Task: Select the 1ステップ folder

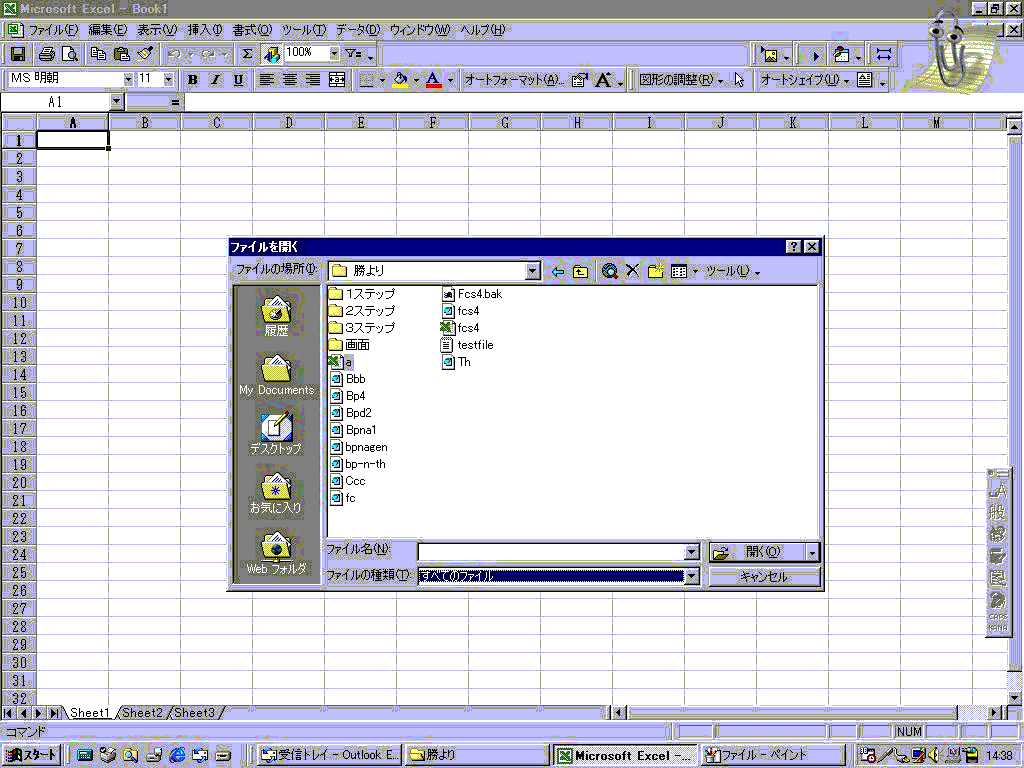Action: click(x=362, y=294)
